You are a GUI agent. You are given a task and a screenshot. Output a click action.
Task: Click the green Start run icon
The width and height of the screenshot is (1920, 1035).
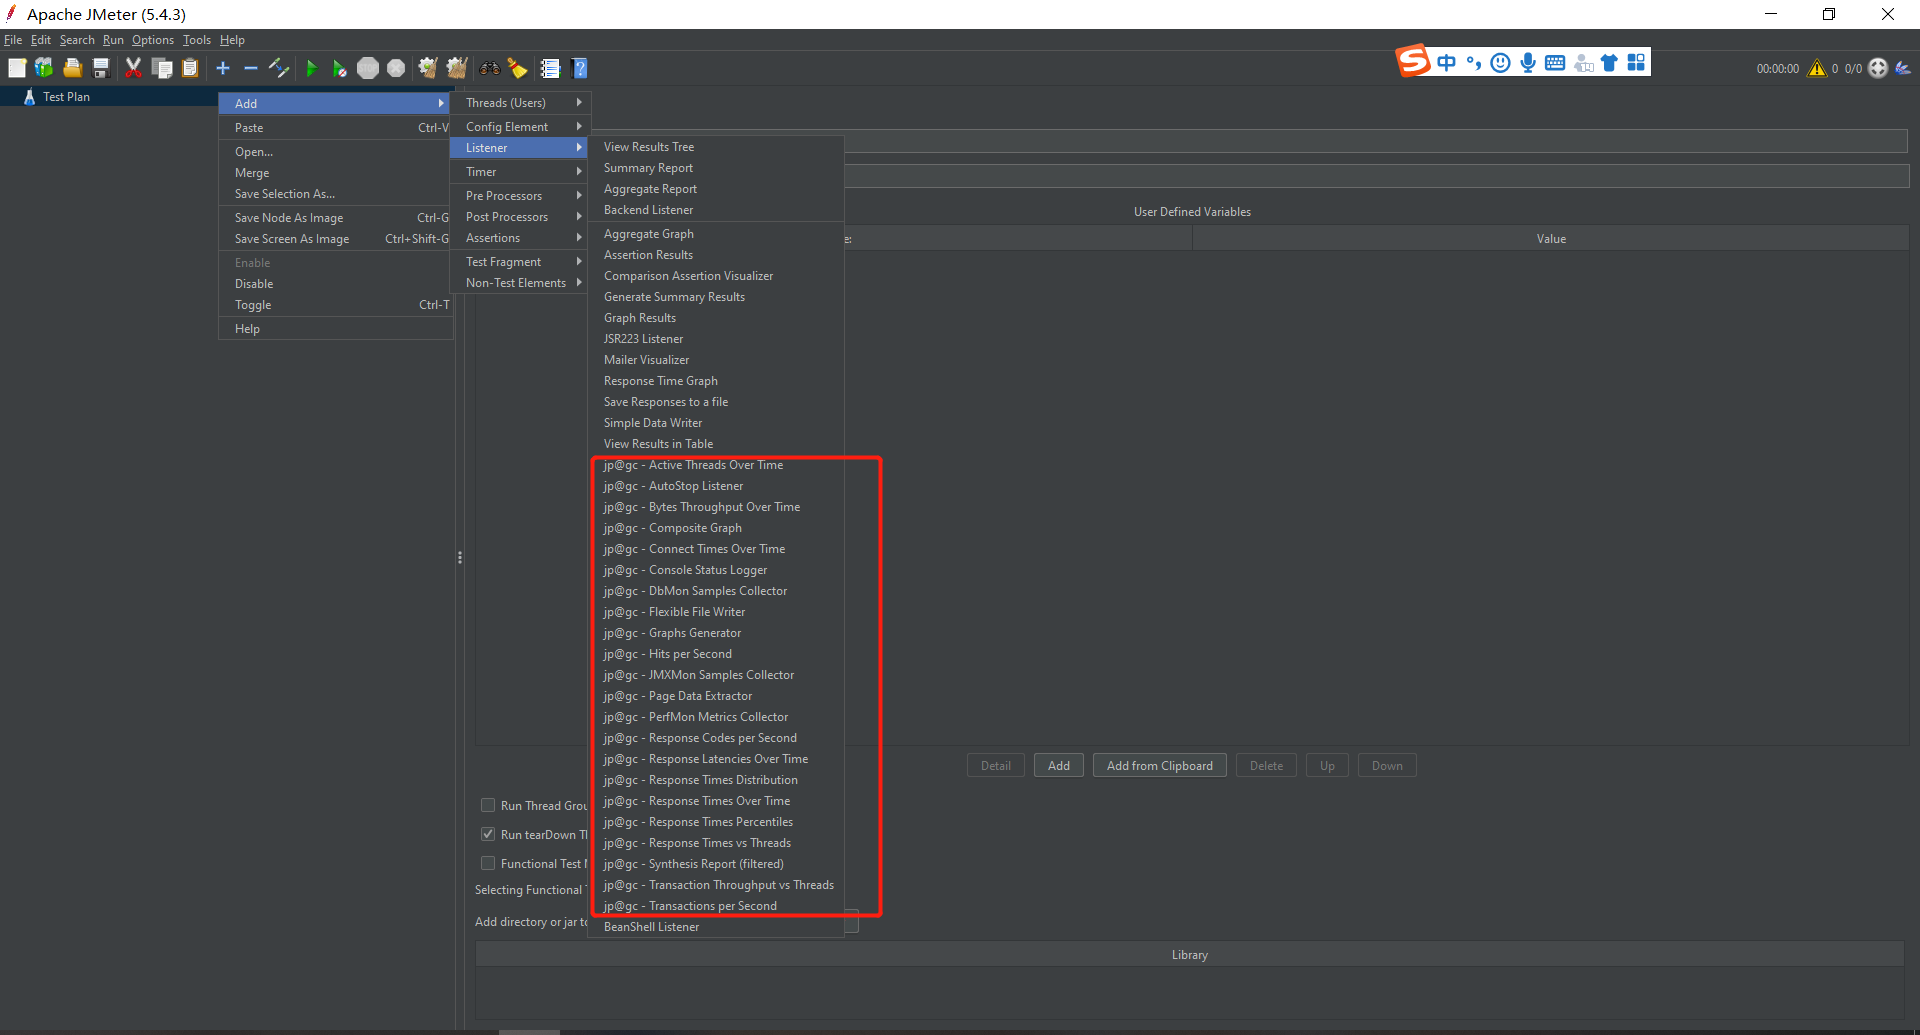pyautogui.click(x=311, y=68)
